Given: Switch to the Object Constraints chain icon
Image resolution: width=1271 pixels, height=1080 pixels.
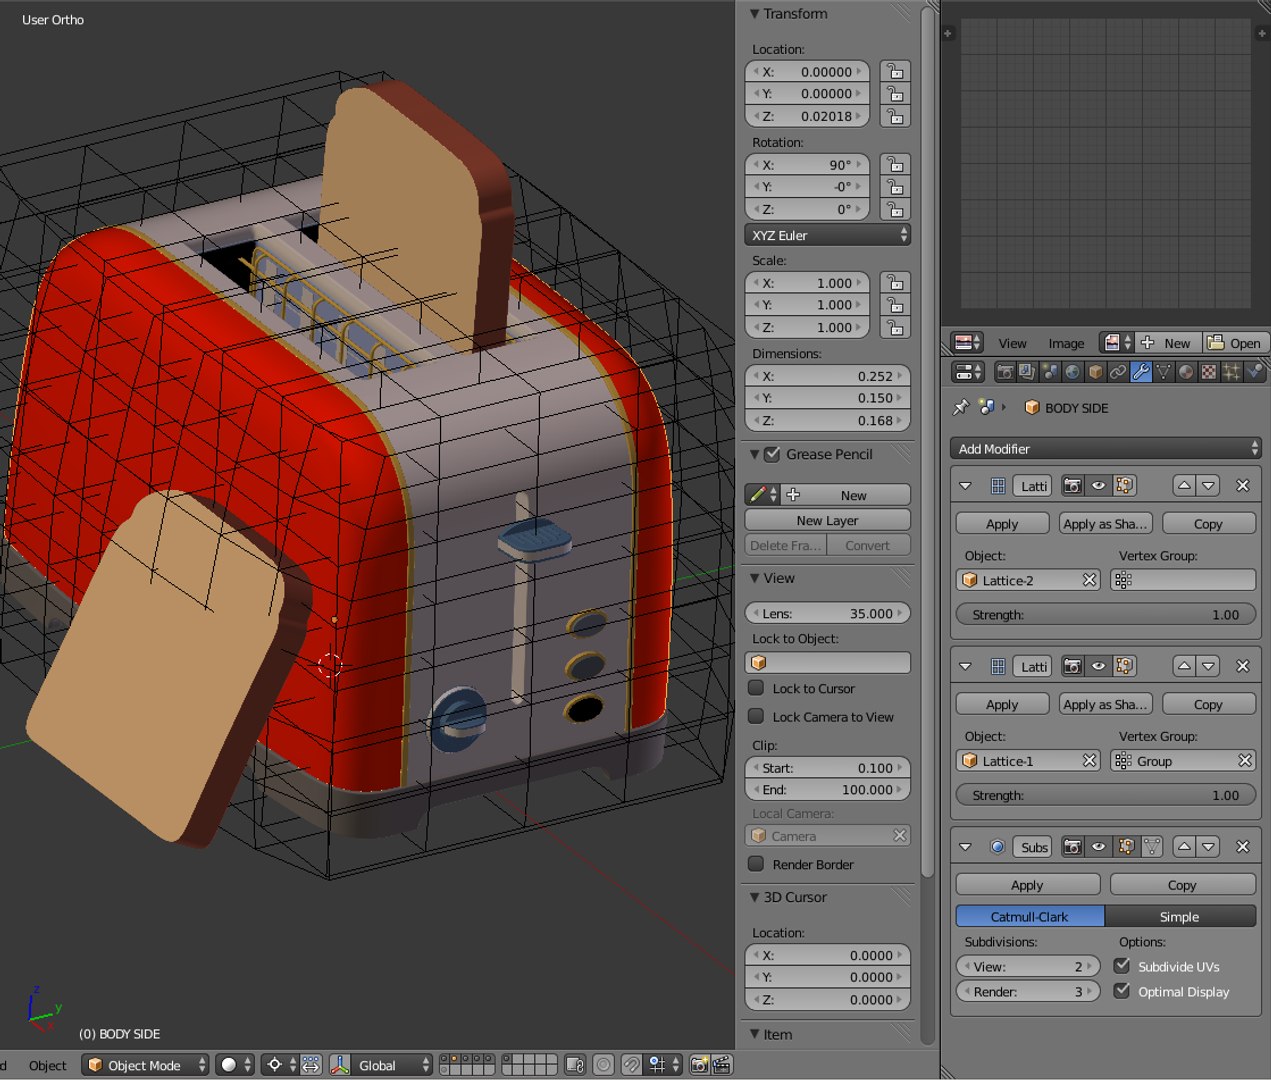Looking at the screenshot, I should [x=1118, y=372].
